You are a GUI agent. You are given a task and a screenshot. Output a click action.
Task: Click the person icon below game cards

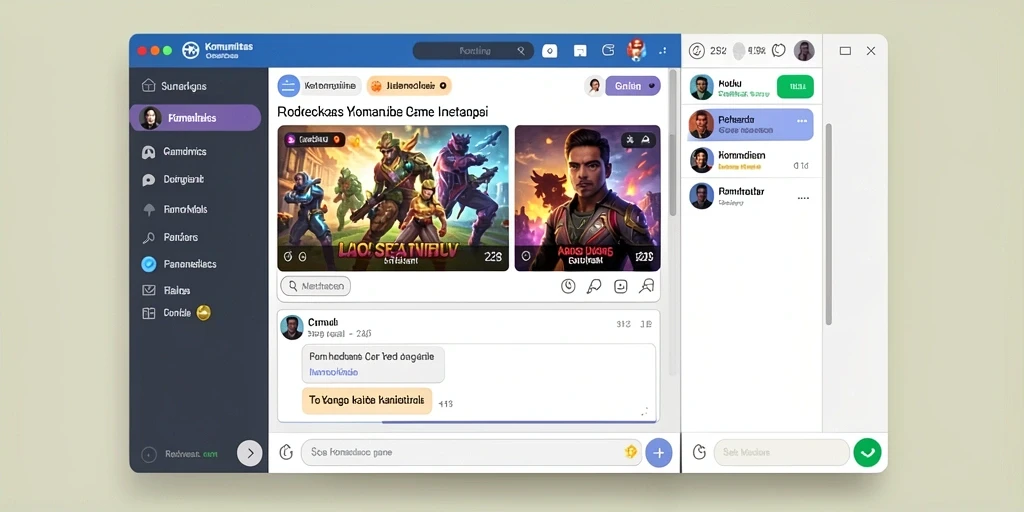click(x=647, y=286)
